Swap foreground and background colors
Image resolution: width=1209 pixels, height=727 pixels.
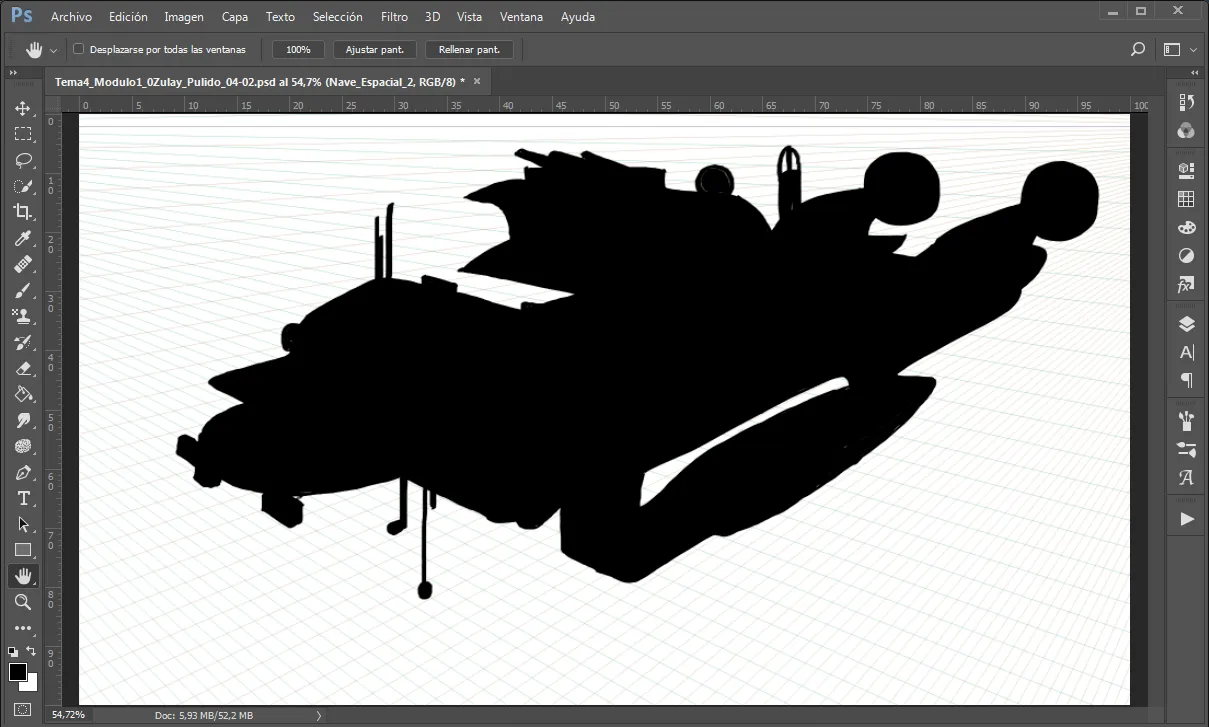(x=31, y=651)
